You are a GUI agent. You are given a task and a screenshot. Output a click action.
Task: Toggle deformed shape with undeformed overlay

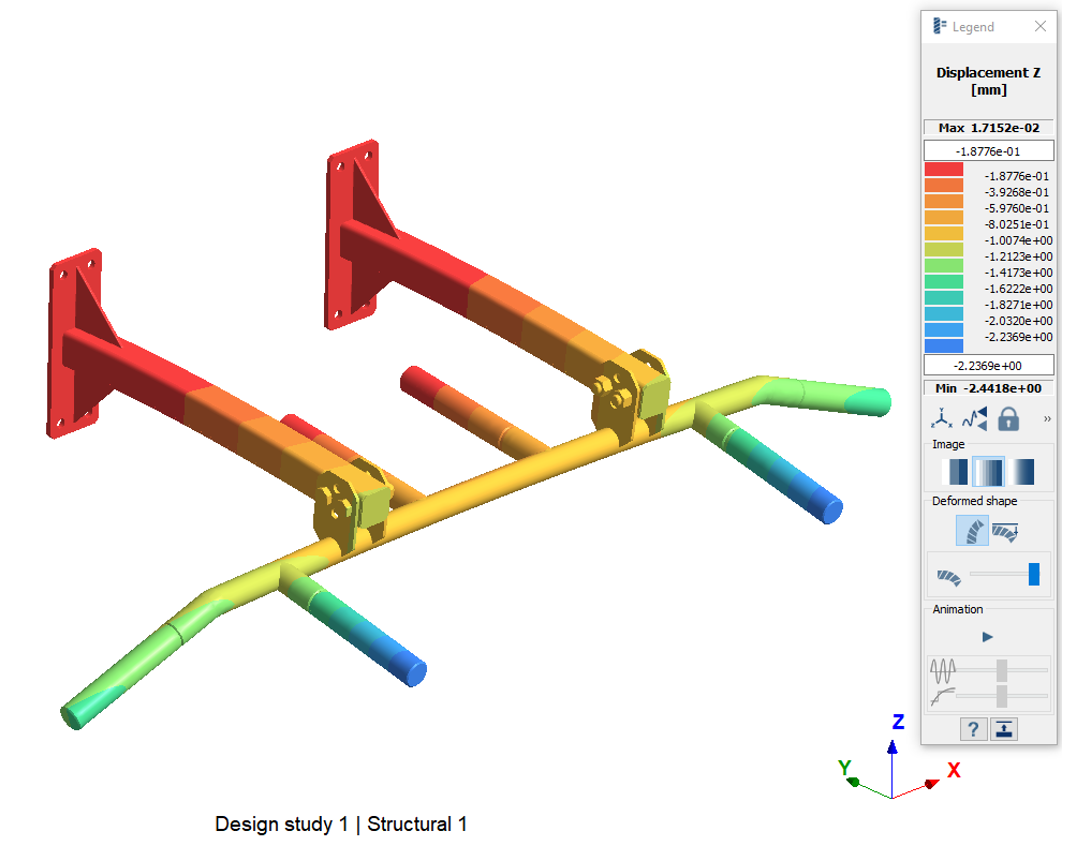click(1005, 531)
